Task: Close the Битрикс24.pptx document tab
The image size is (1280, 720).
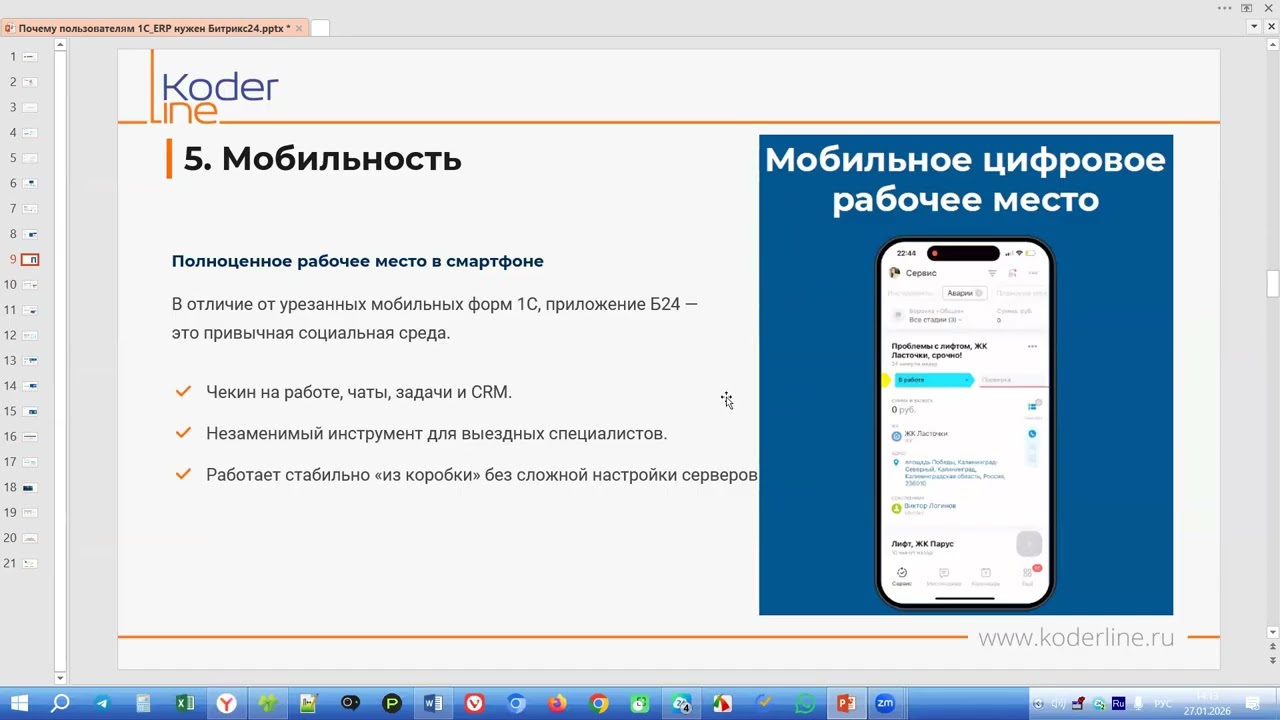Action: (299, 29)
